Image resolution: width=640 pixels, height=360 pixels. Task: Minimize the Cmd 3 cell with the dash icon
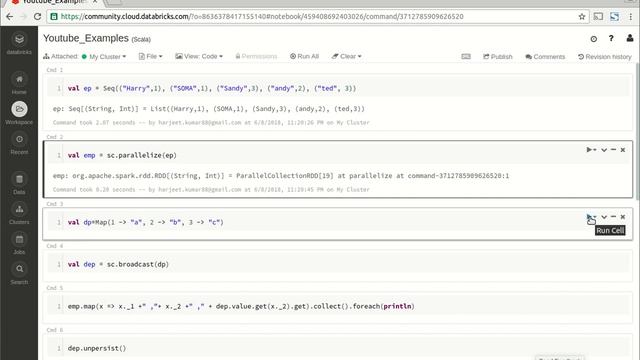(x=613, y=217)
